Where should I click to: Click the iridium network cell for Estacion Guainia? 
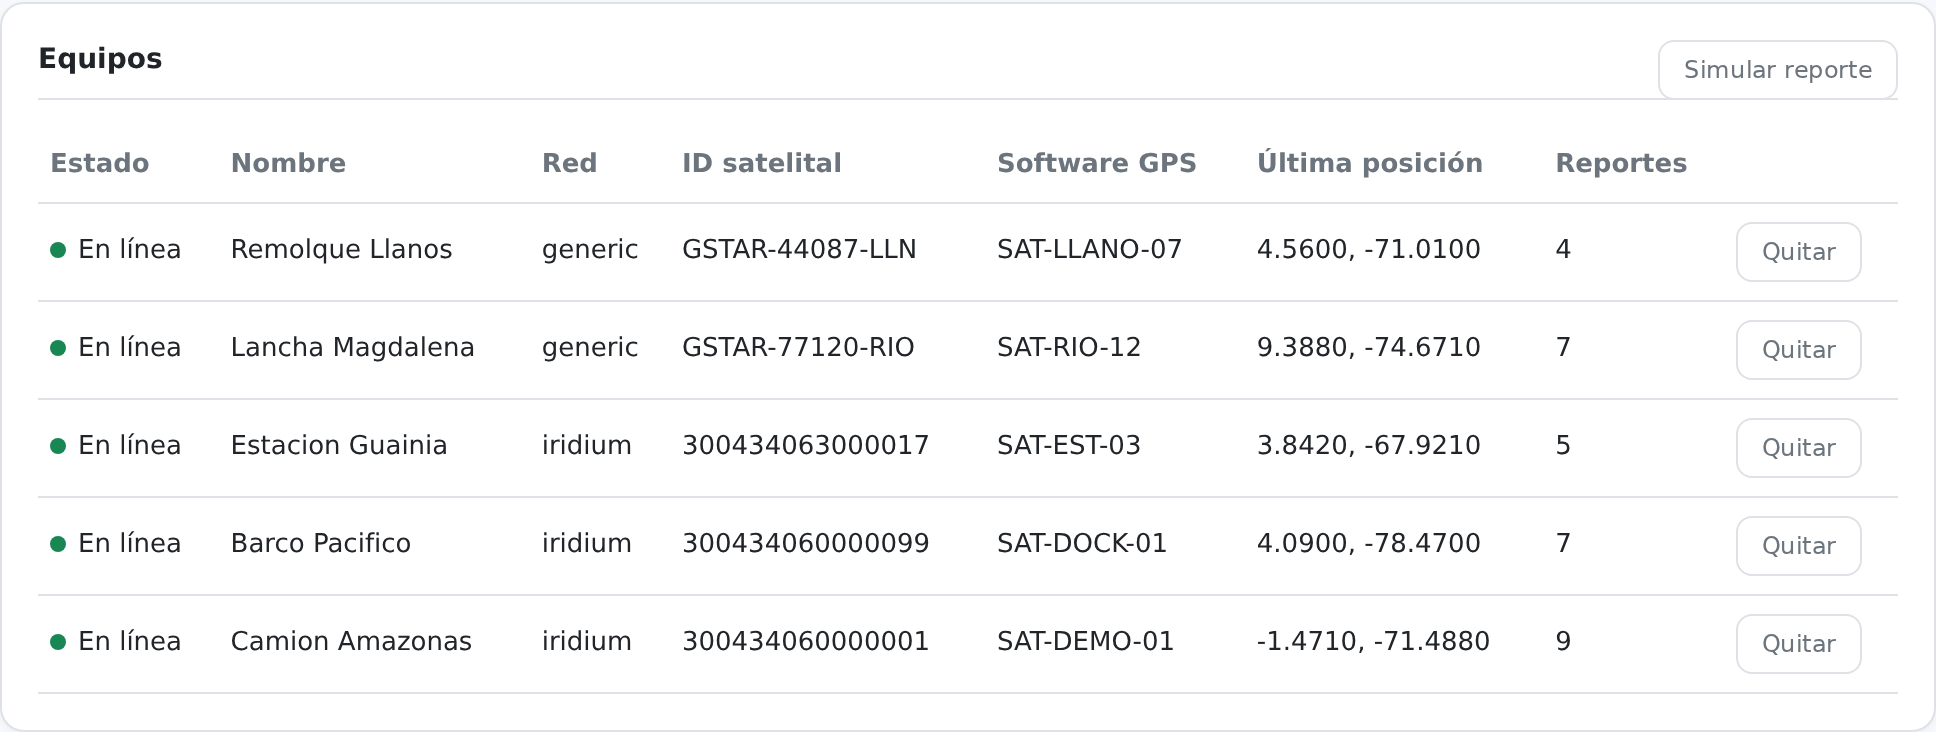point(586,446)
